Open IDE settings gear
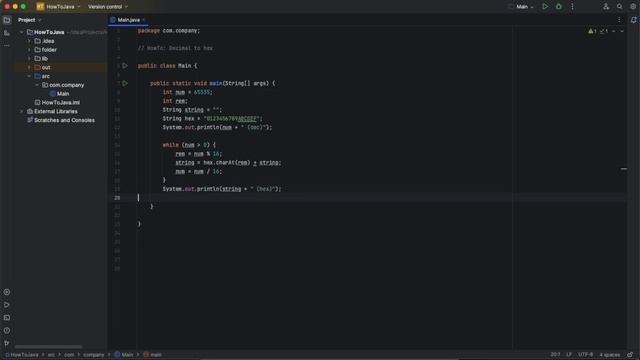The width and height of the screenshot is (640, 360). tap(633, 7)
